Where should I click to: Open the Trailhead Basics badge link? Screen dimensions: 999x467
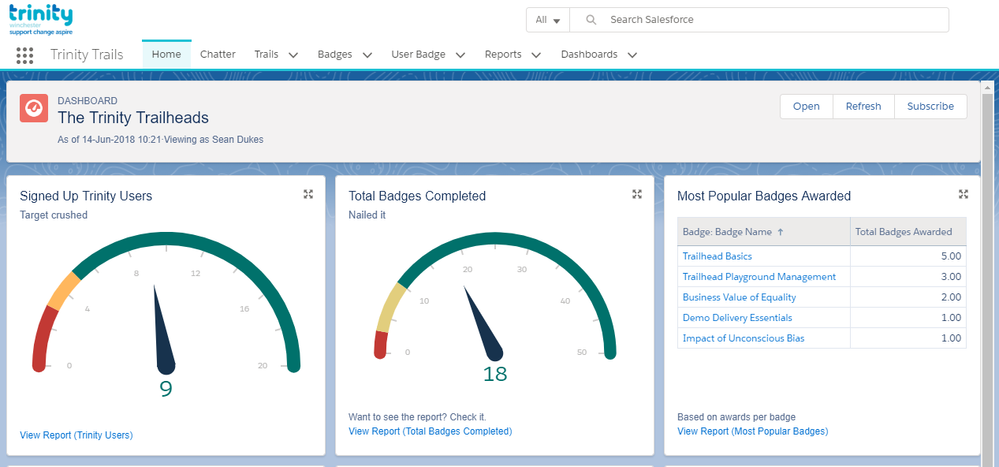click(716, 257)
